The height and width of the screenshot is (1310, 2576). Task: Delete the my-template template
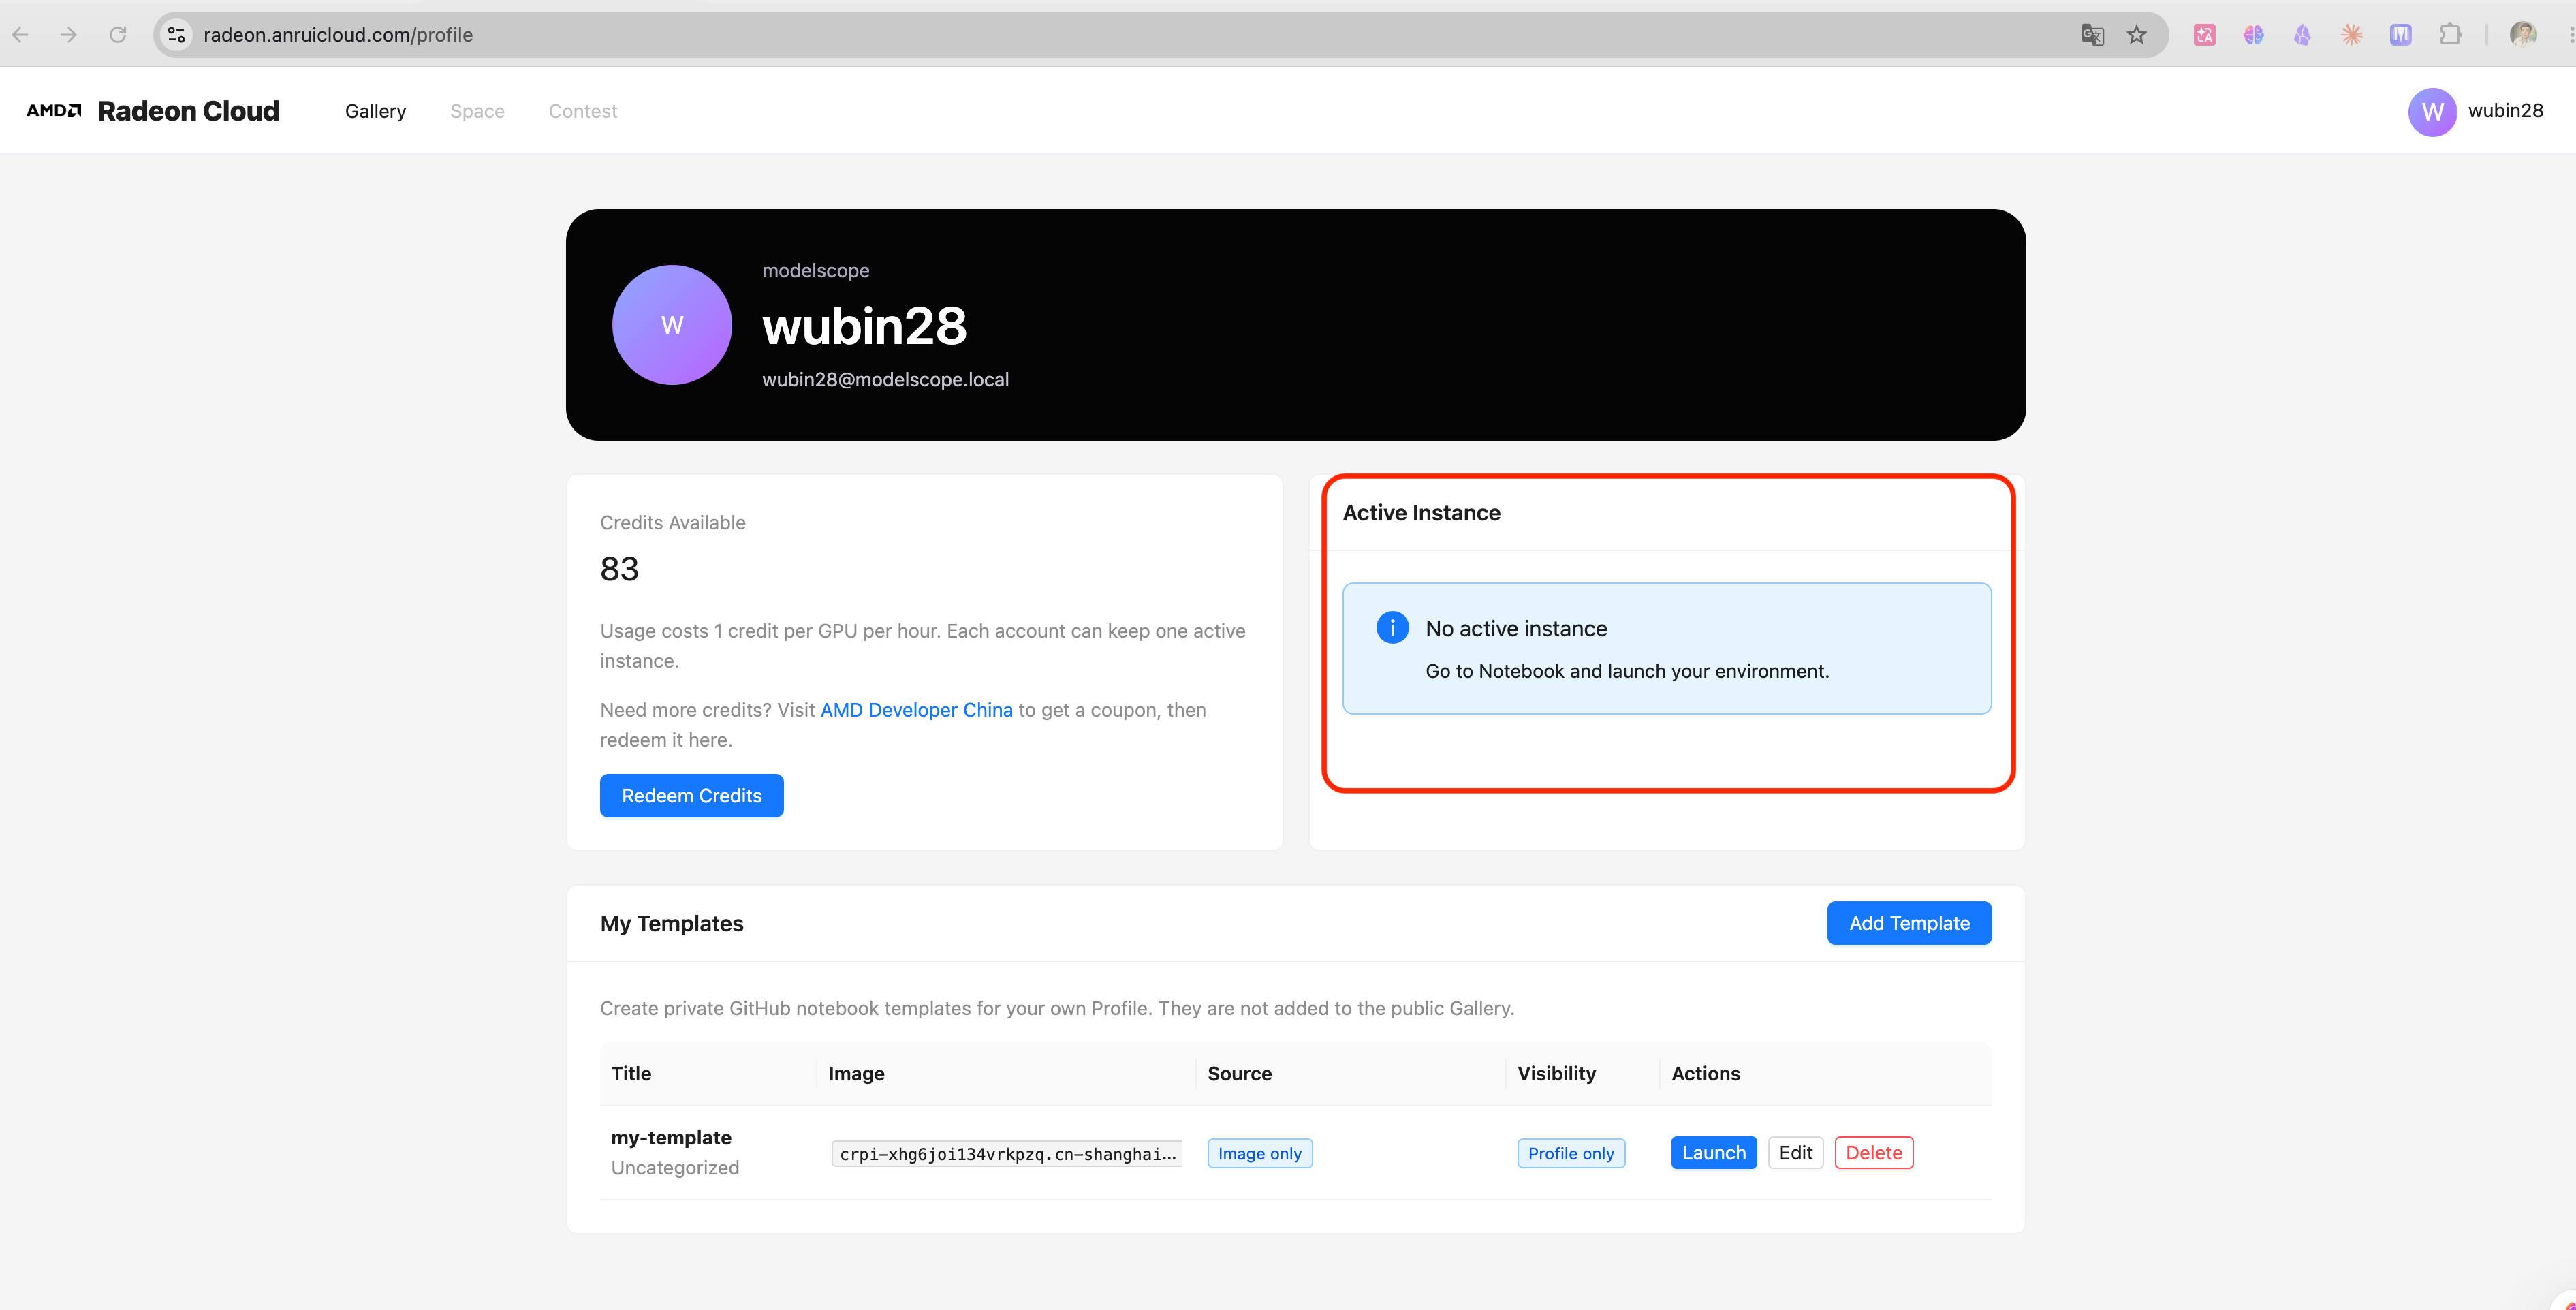[1874, 1153]
